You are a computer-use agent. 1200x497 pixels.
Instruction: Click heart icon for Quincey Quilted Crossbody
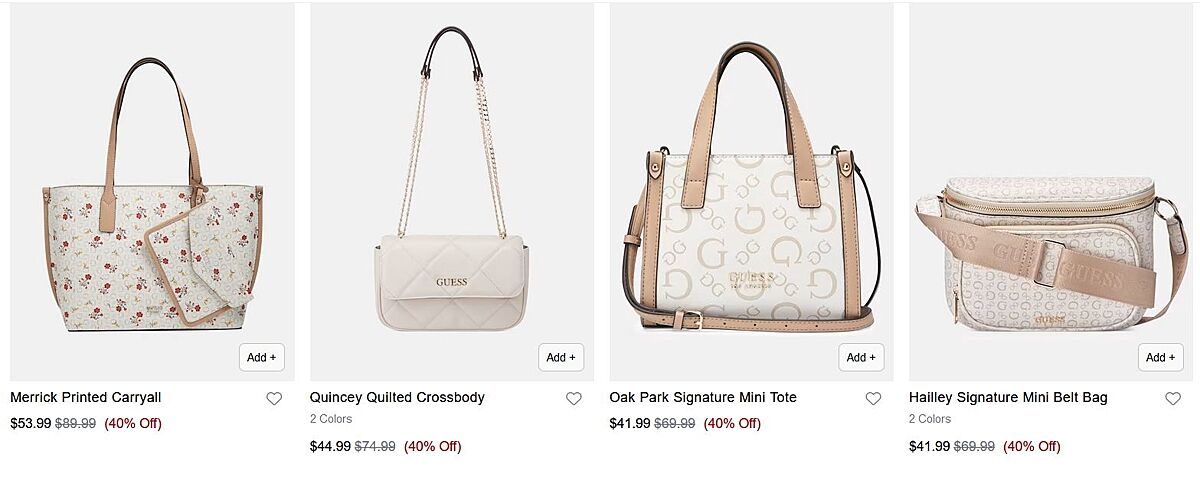573,398
